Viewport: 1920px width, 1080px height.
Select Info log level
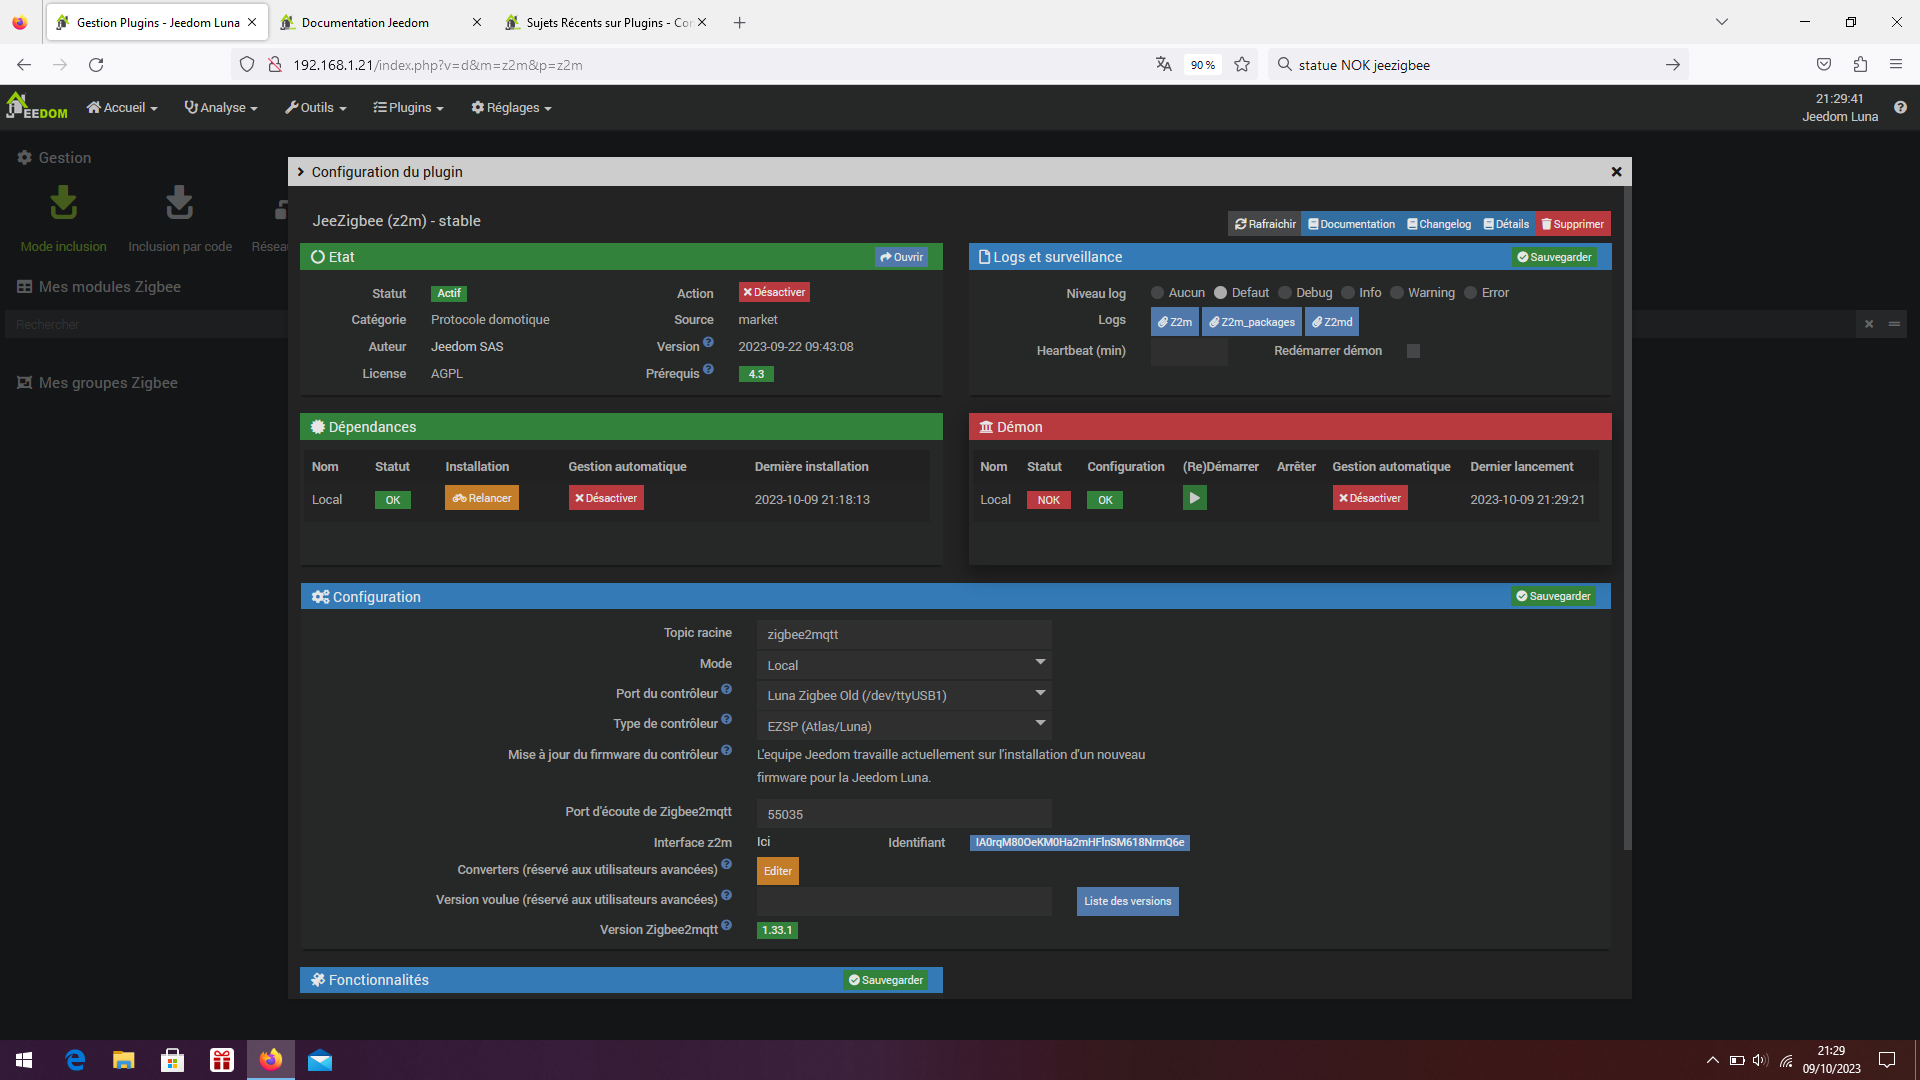(1348, 293)
